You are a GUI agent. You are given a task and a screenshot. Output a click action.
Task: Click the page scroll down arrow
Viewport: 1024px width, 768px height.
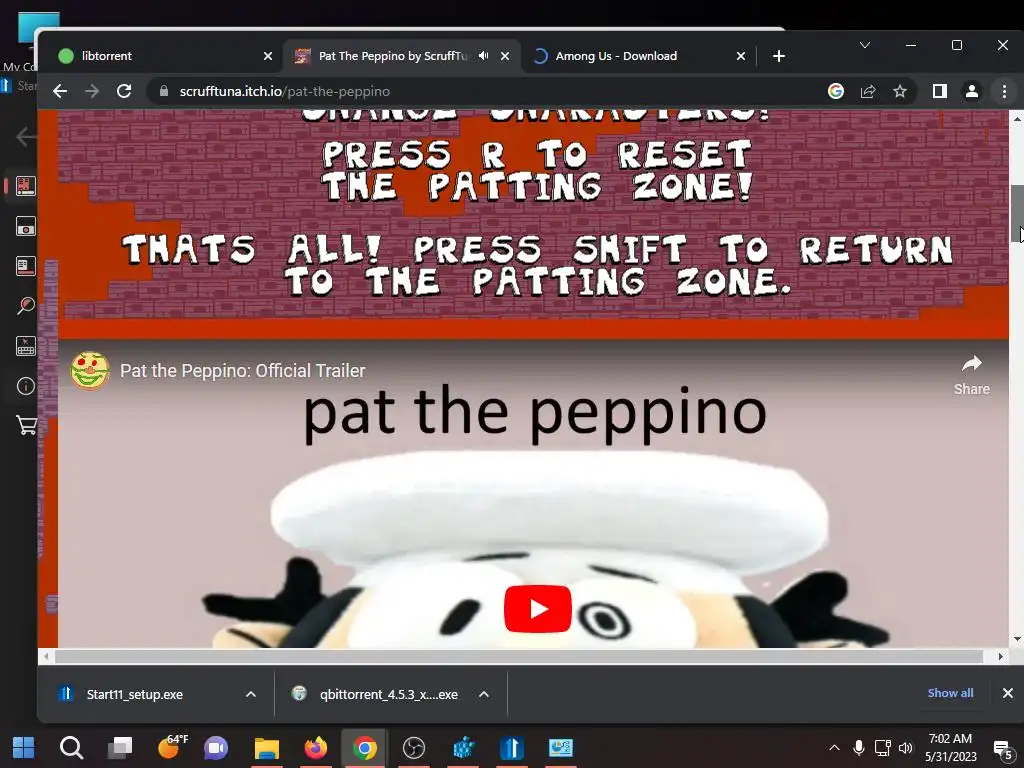tap(1017, 639)
